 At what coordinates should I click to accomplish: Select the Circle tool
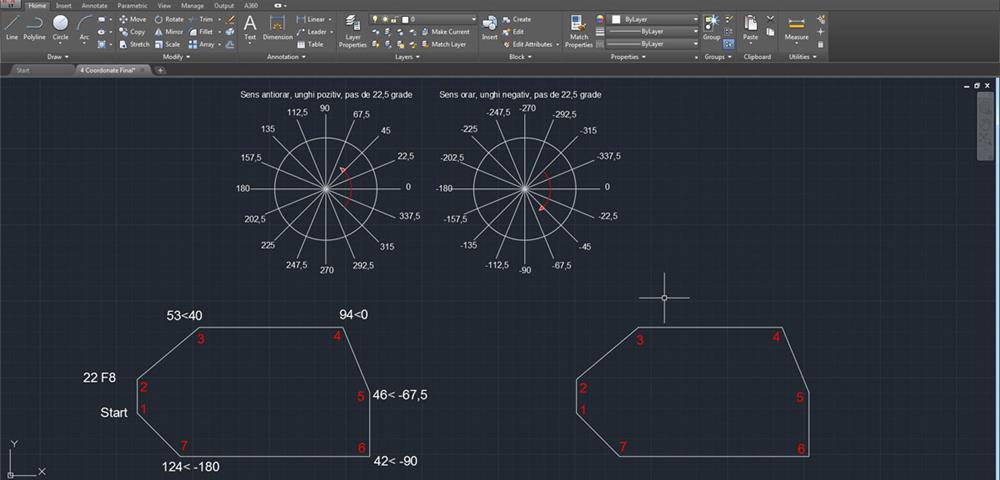[x=61, y=29]
